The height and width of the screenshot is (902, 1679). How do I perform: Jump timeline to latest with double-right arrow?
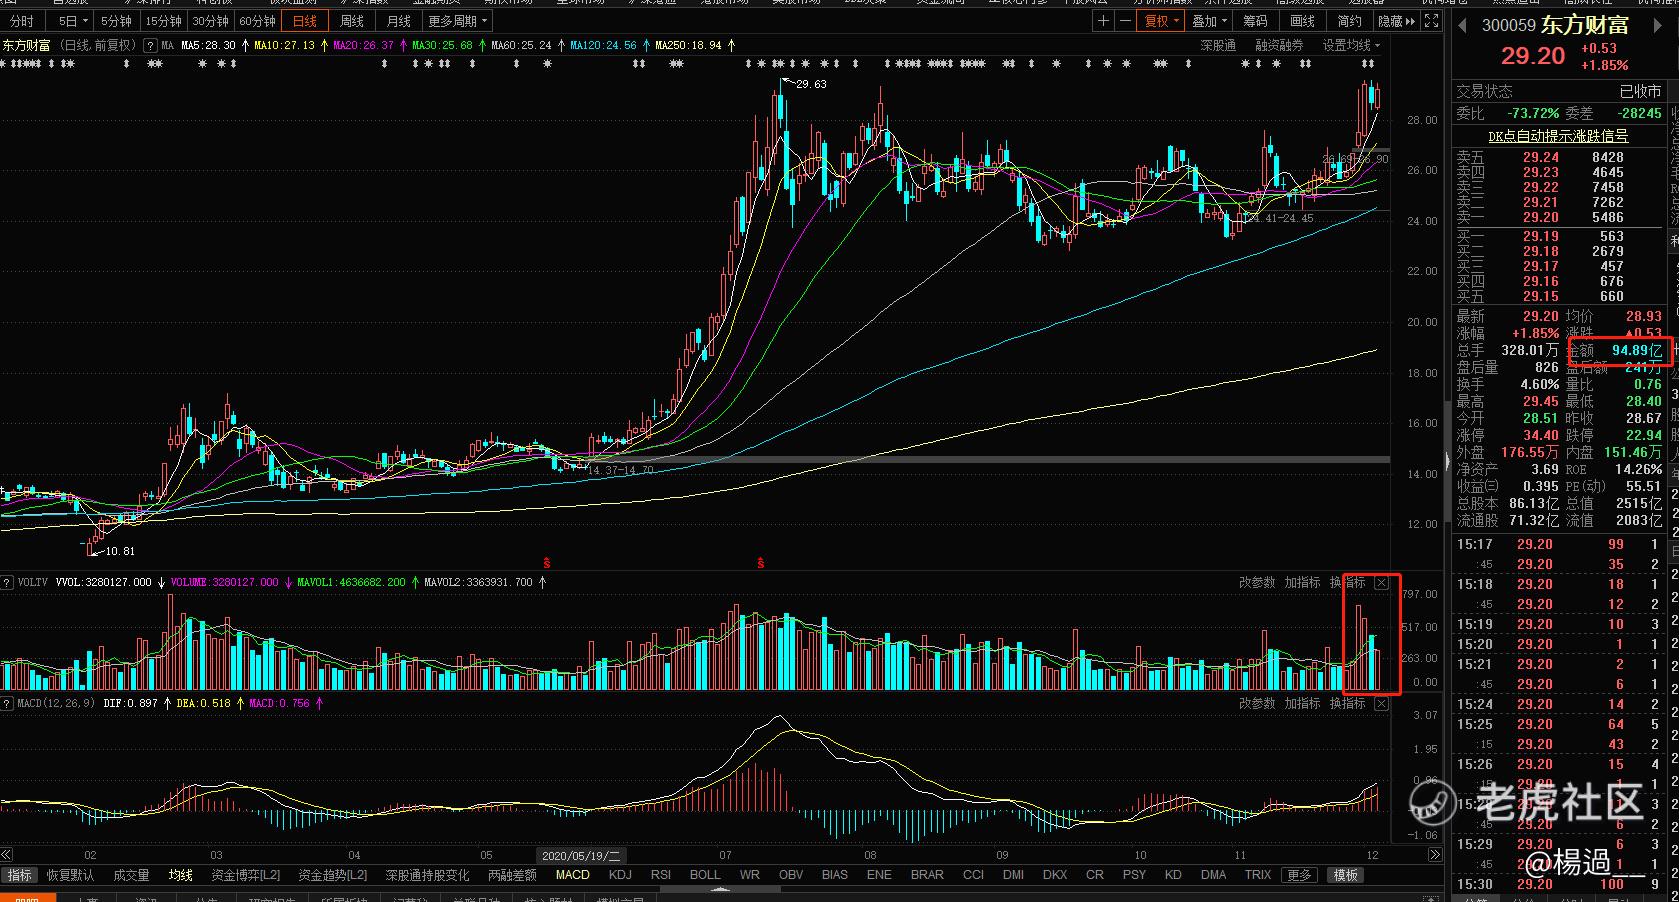tap(1435, 855)
